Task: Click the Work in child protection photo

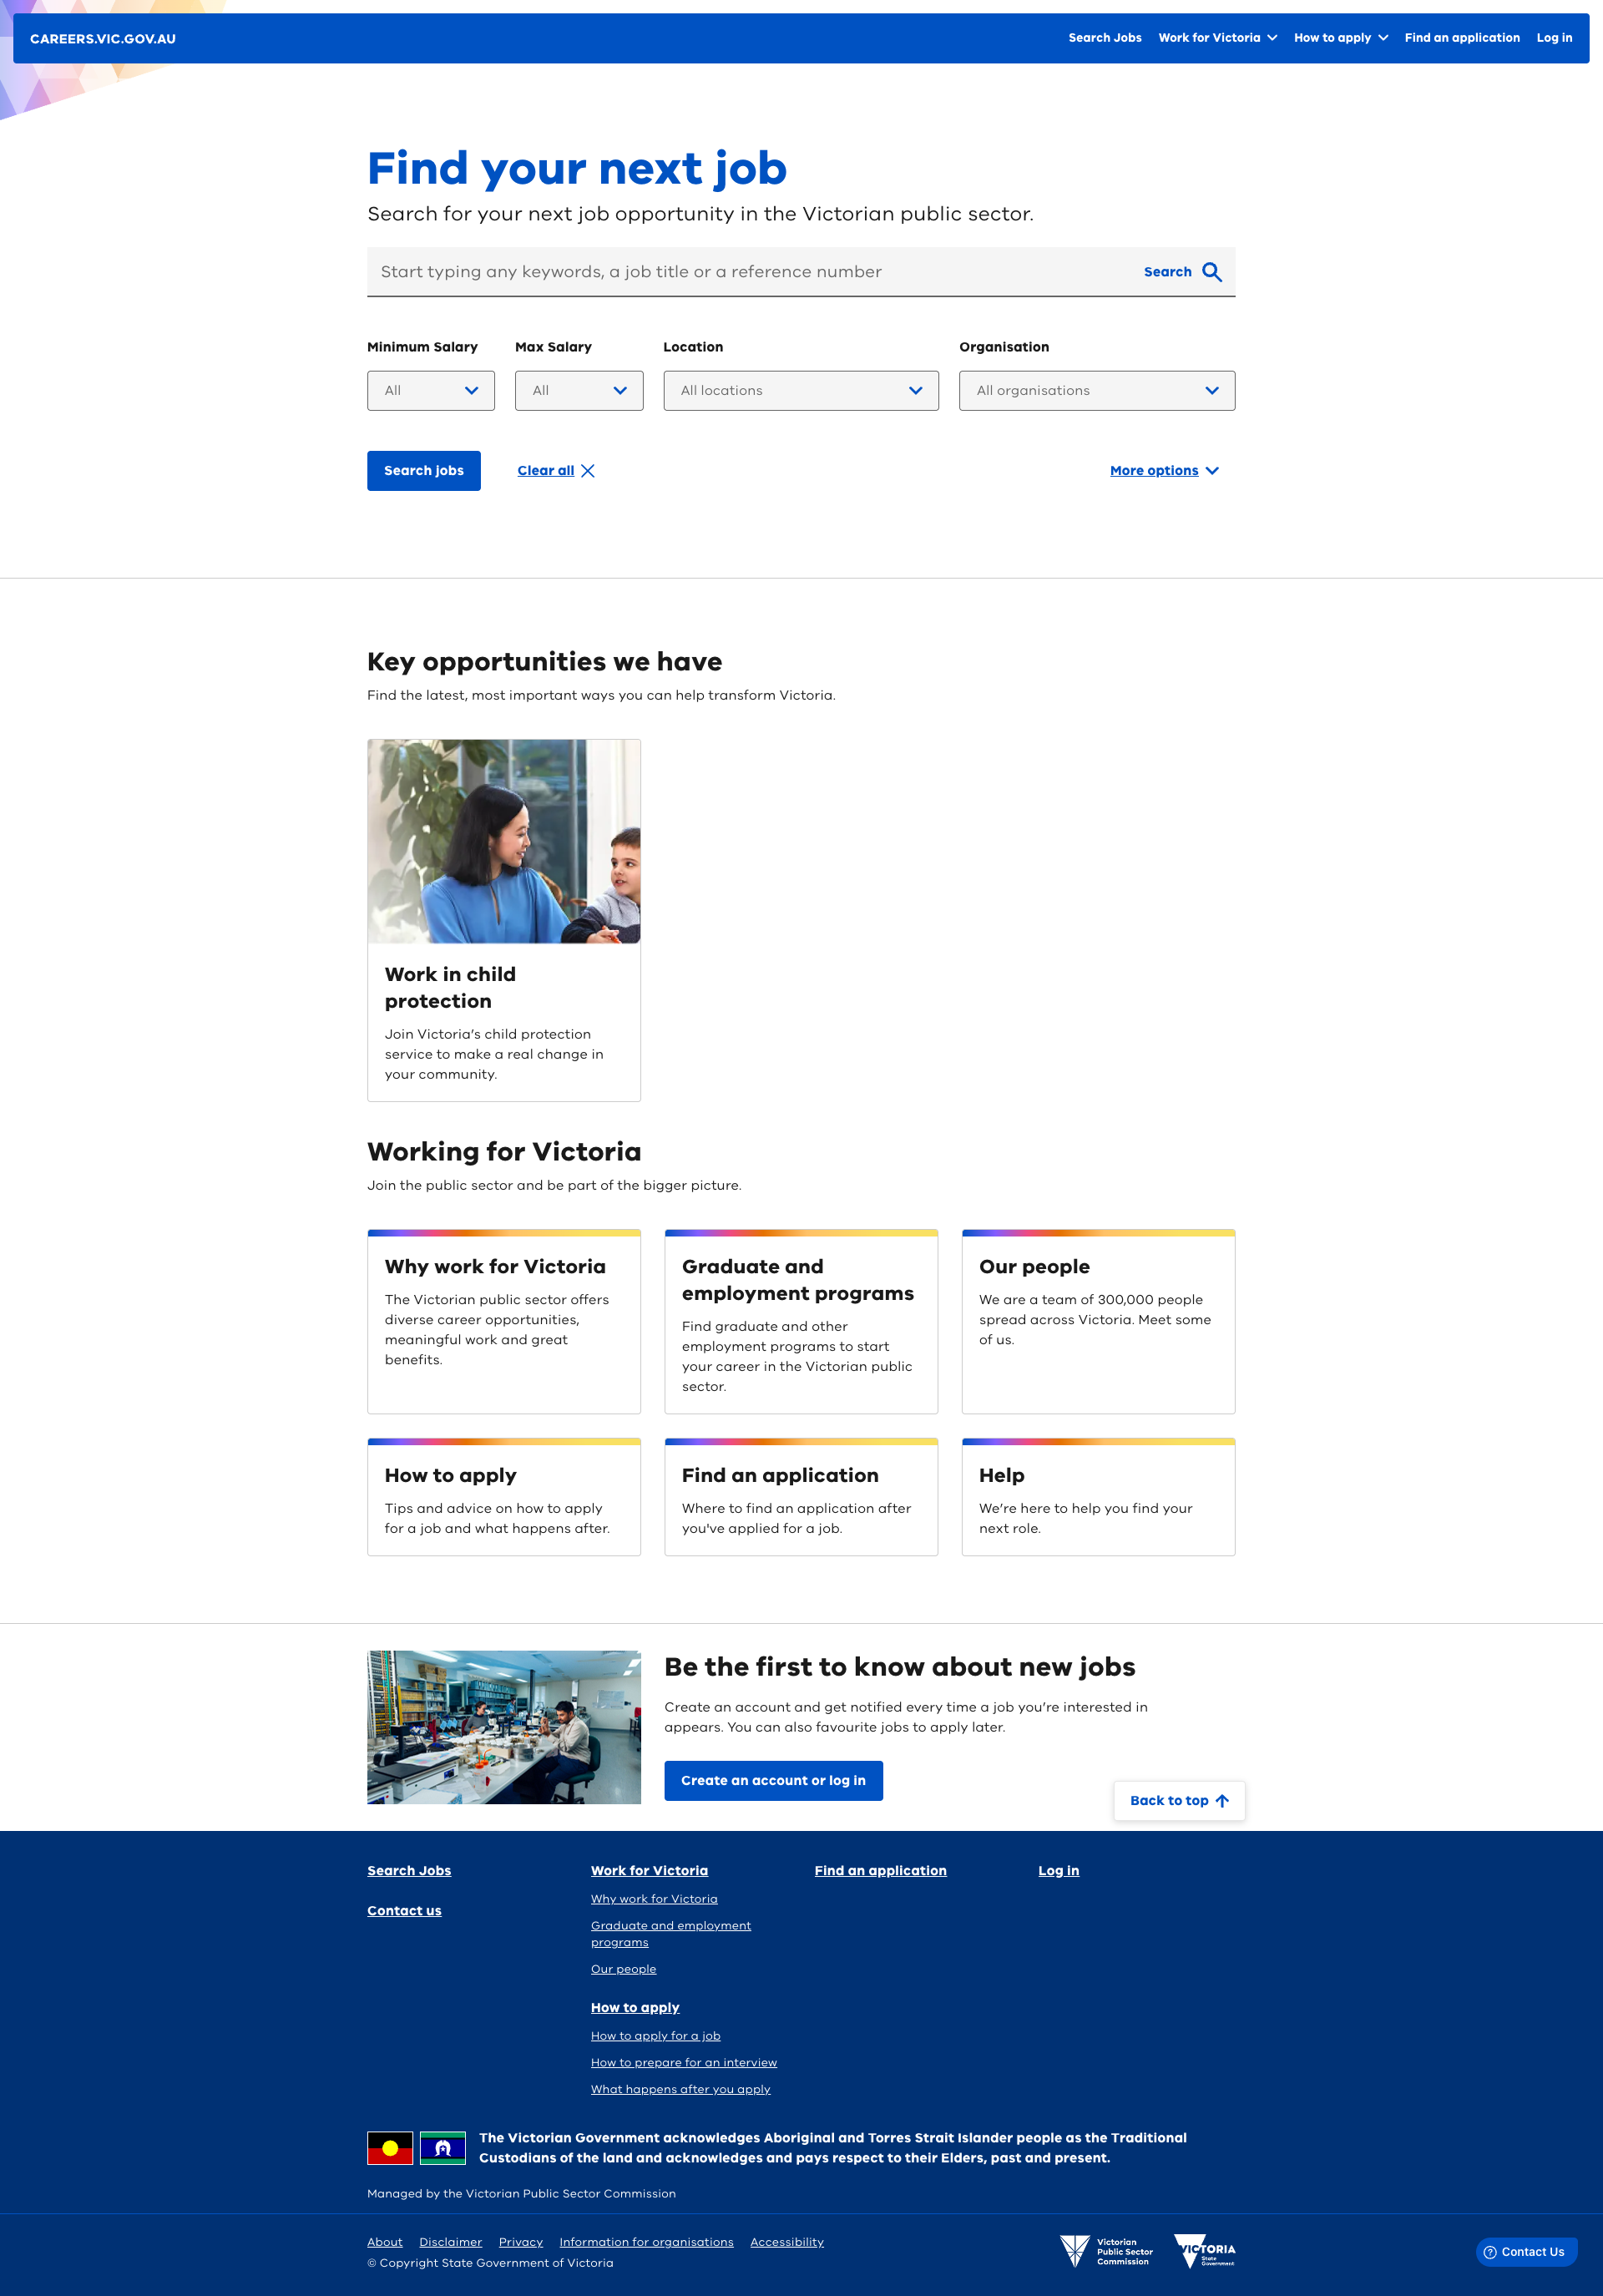Action: pyautogui.click(x=503, y=840)
